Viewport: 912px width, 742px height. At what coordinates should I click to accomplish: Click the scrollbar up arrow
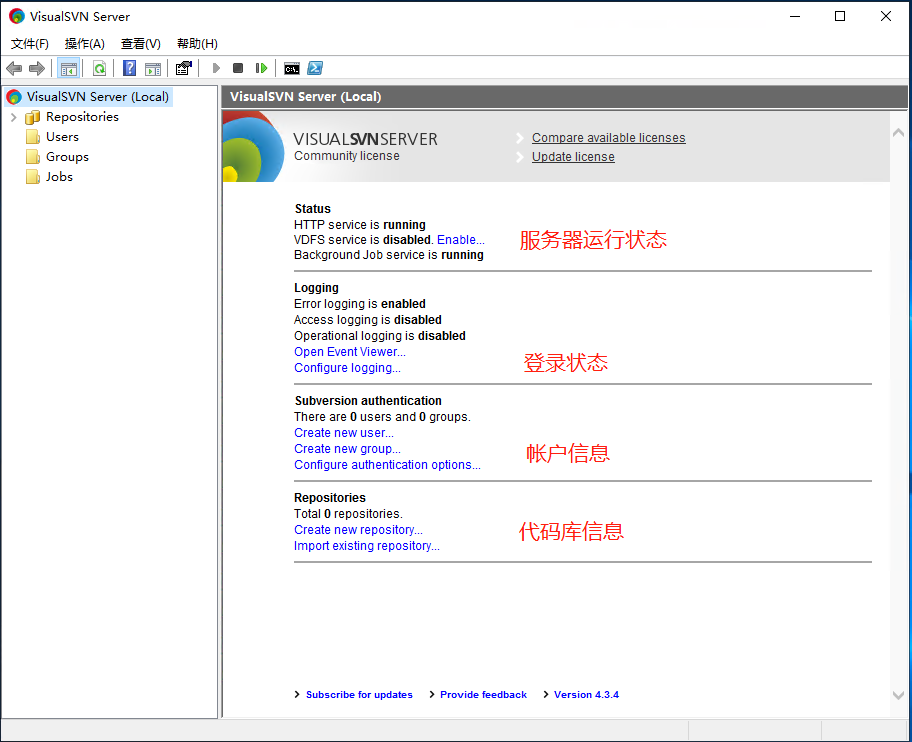pos(898,133)
